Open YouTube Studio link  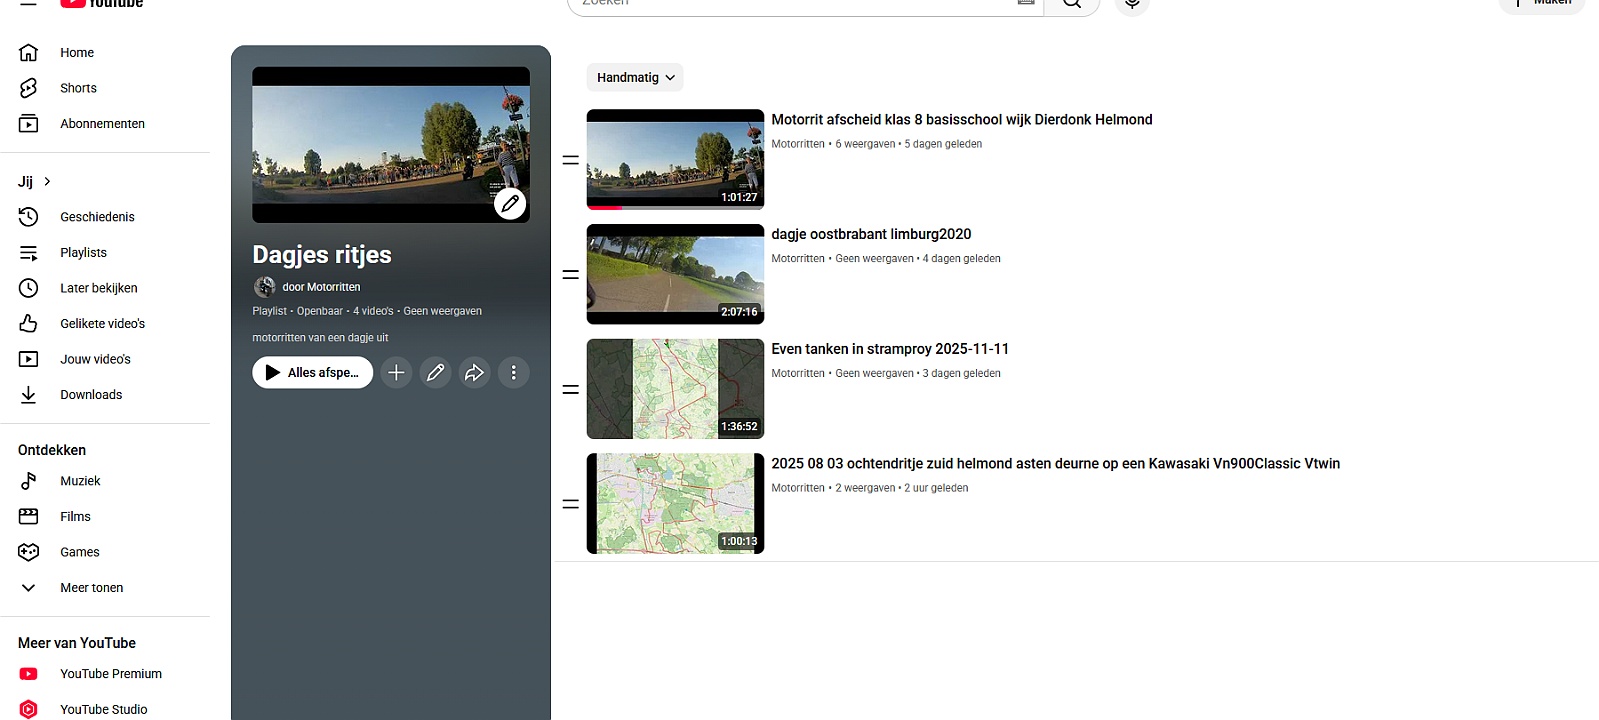[x=105, y=709]
